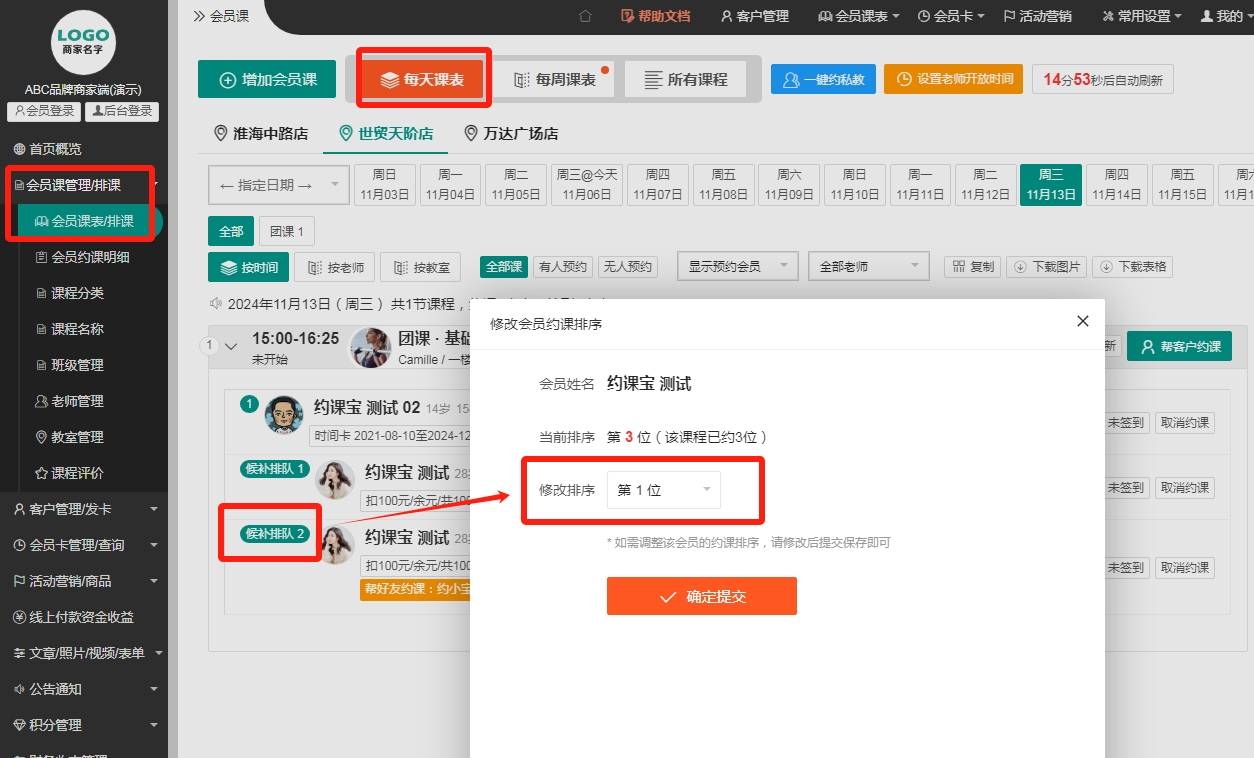Expand 客户管理/发卡 sidebar section
This screenshot has width=1254, height=758.
click(84, 509)
